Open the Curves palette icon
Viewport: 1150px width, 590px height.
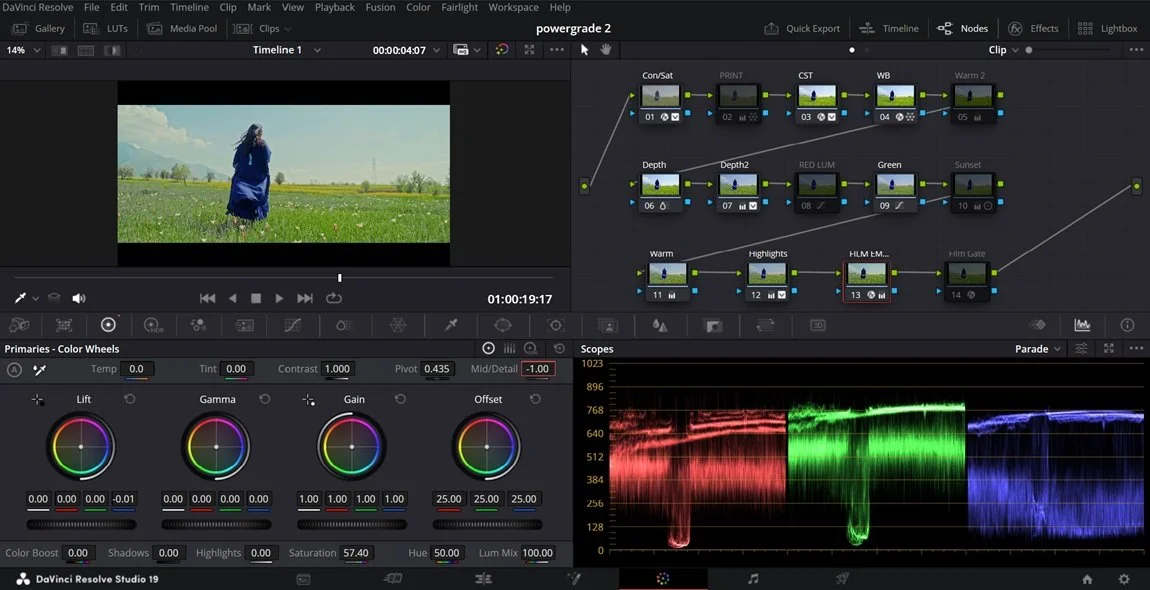coord(293,325)
